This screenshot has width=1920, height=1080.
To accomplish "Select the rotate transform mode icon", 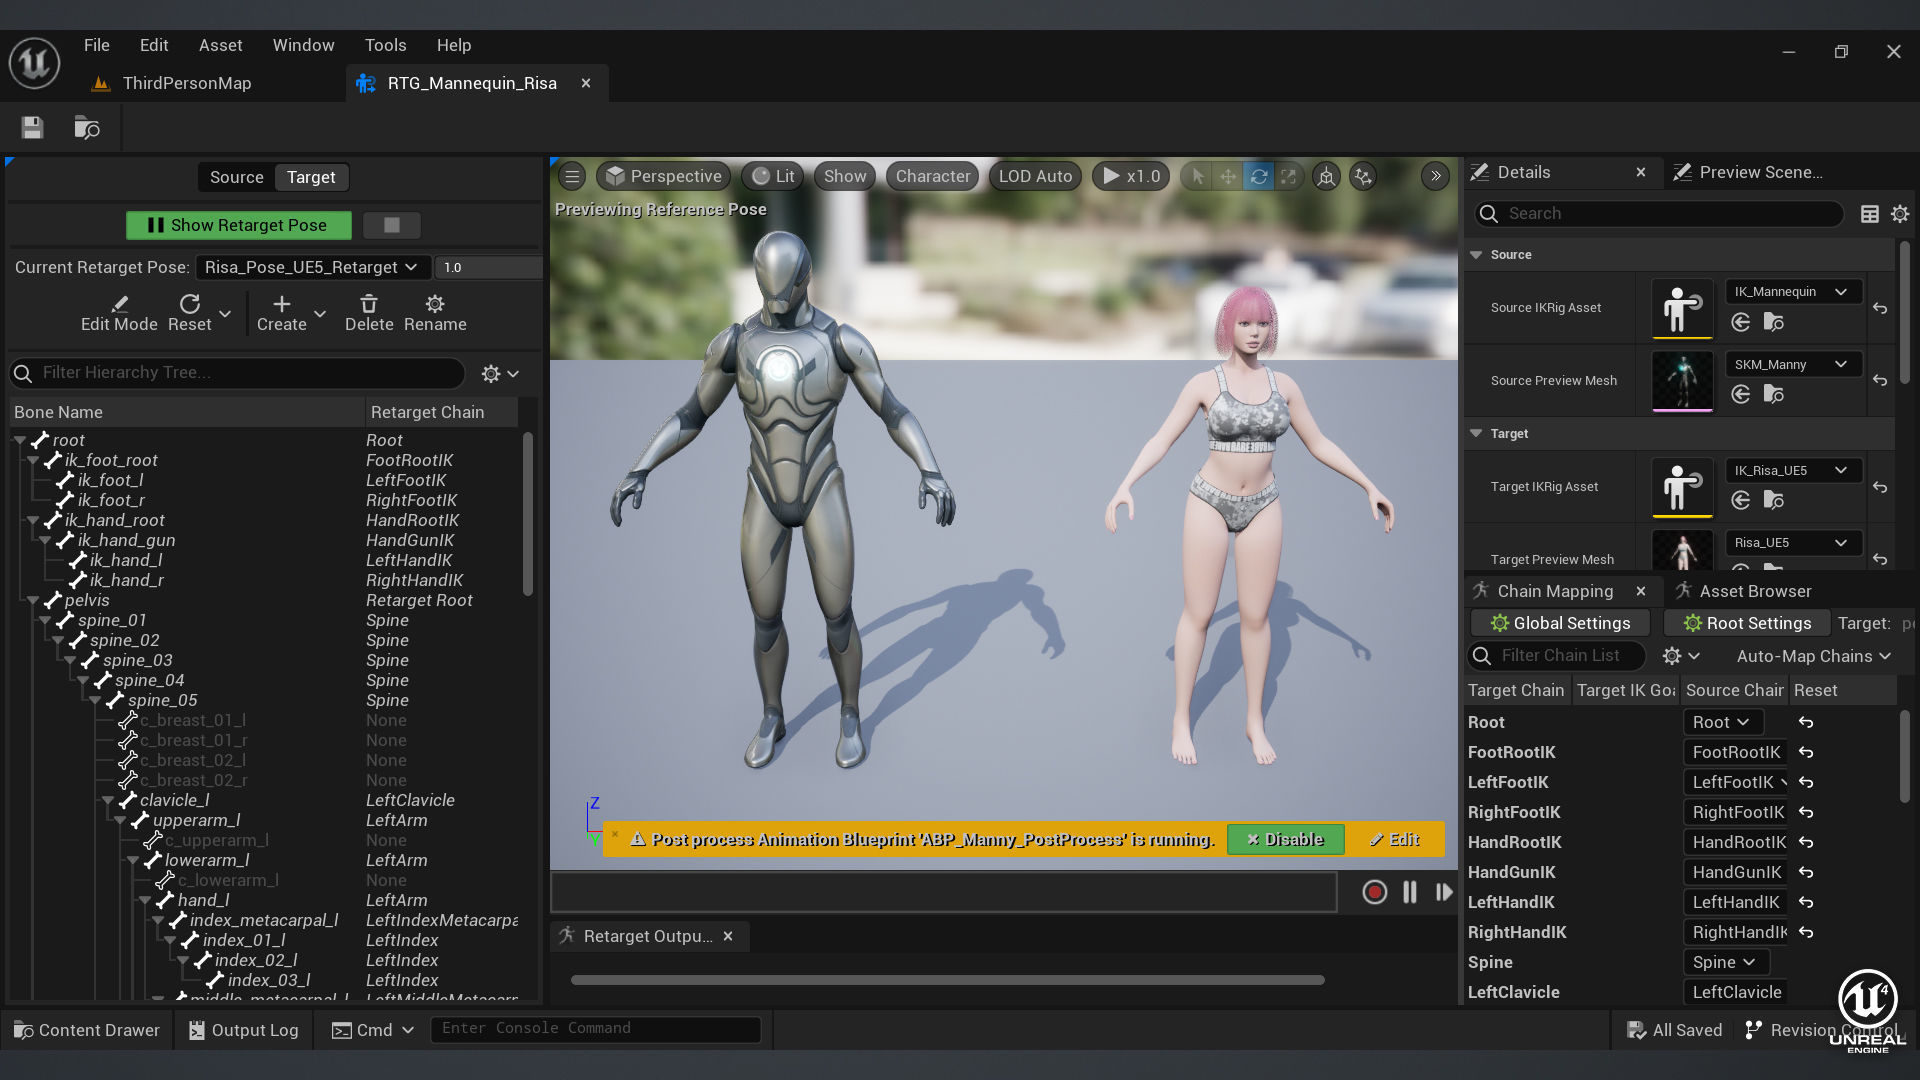I will [1258, 177].
